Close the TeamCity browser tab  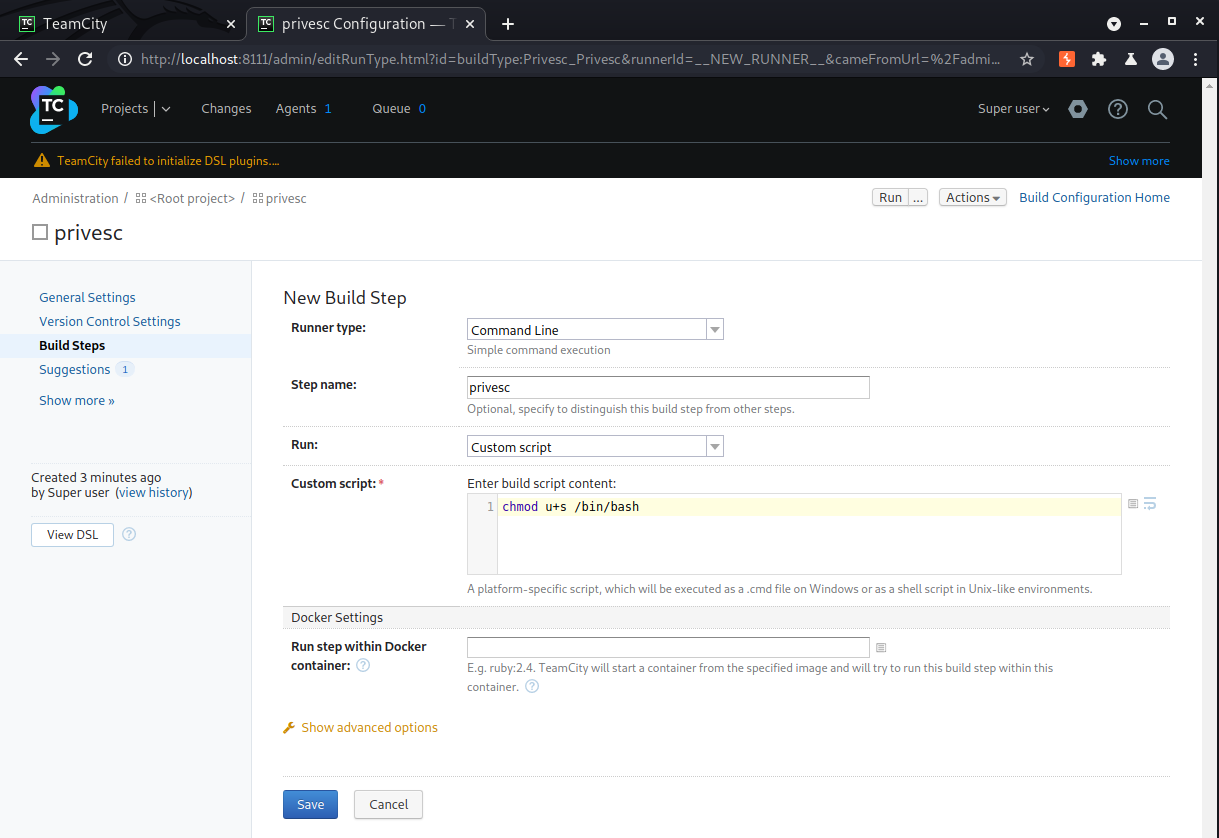pos(231,24)
